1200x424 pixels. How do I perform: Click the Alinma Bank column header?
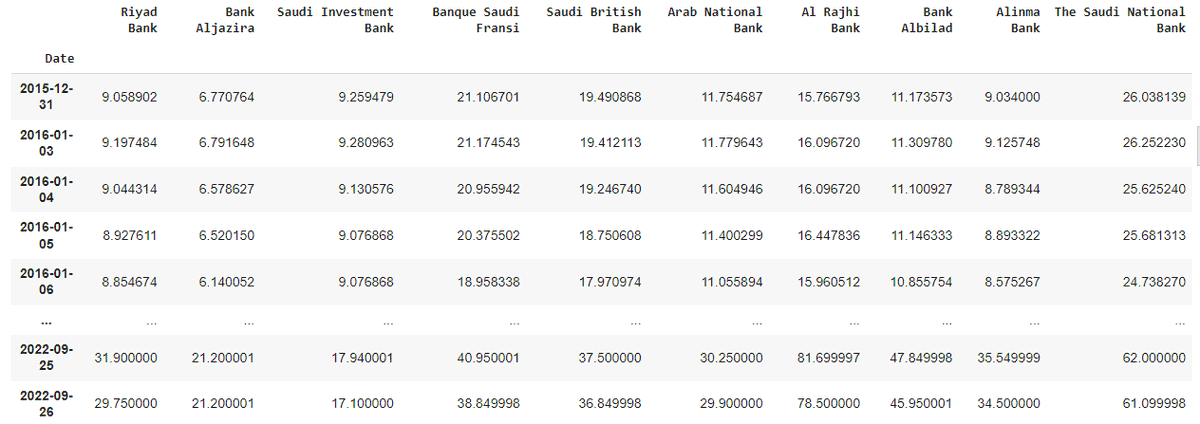pos(1018,20)
